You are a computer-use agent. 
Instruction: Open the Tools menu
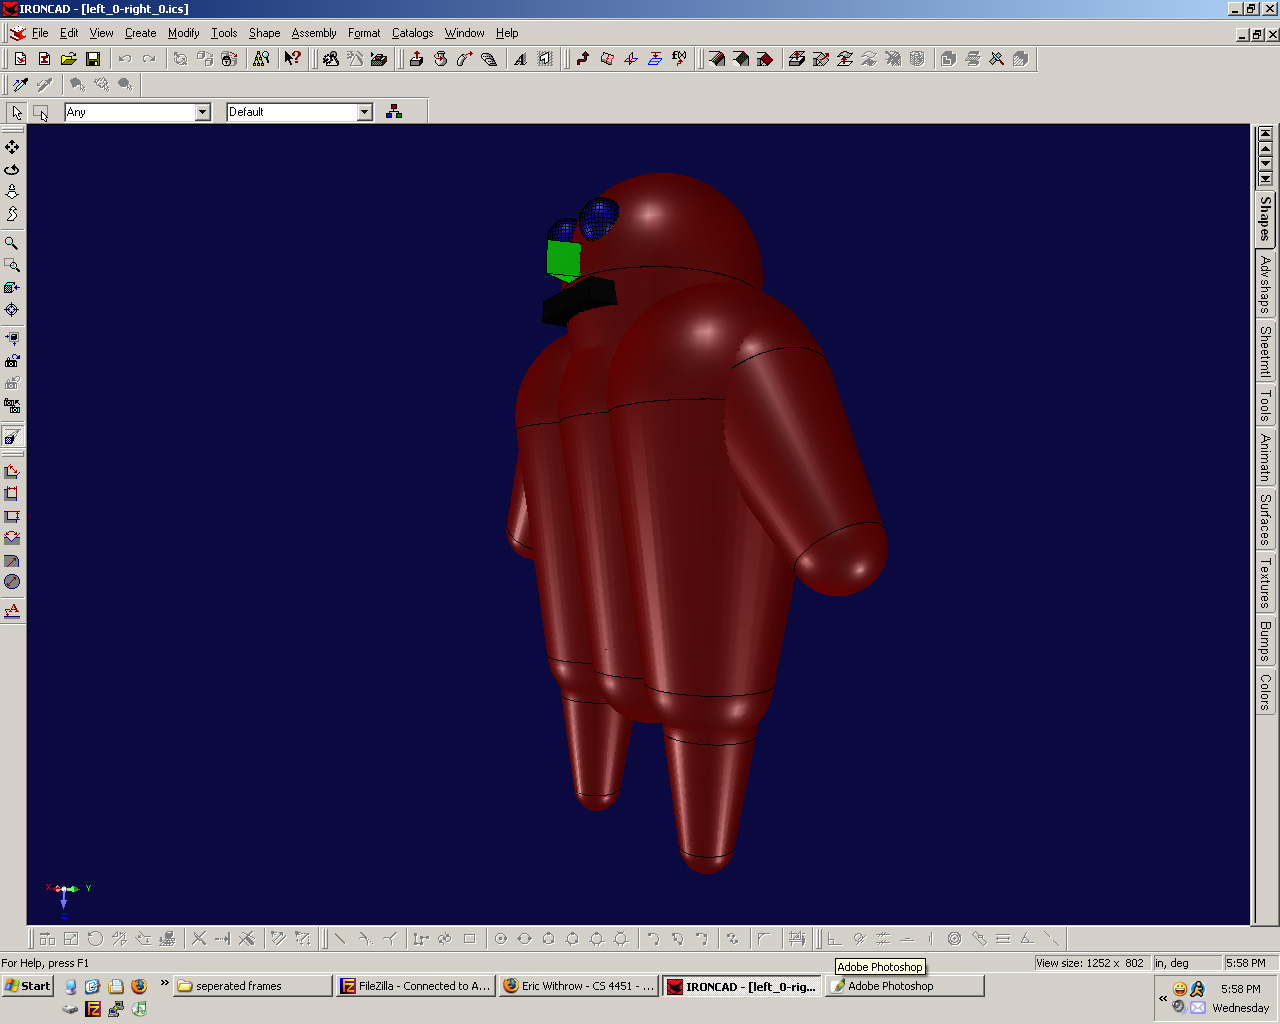(224, 33)
